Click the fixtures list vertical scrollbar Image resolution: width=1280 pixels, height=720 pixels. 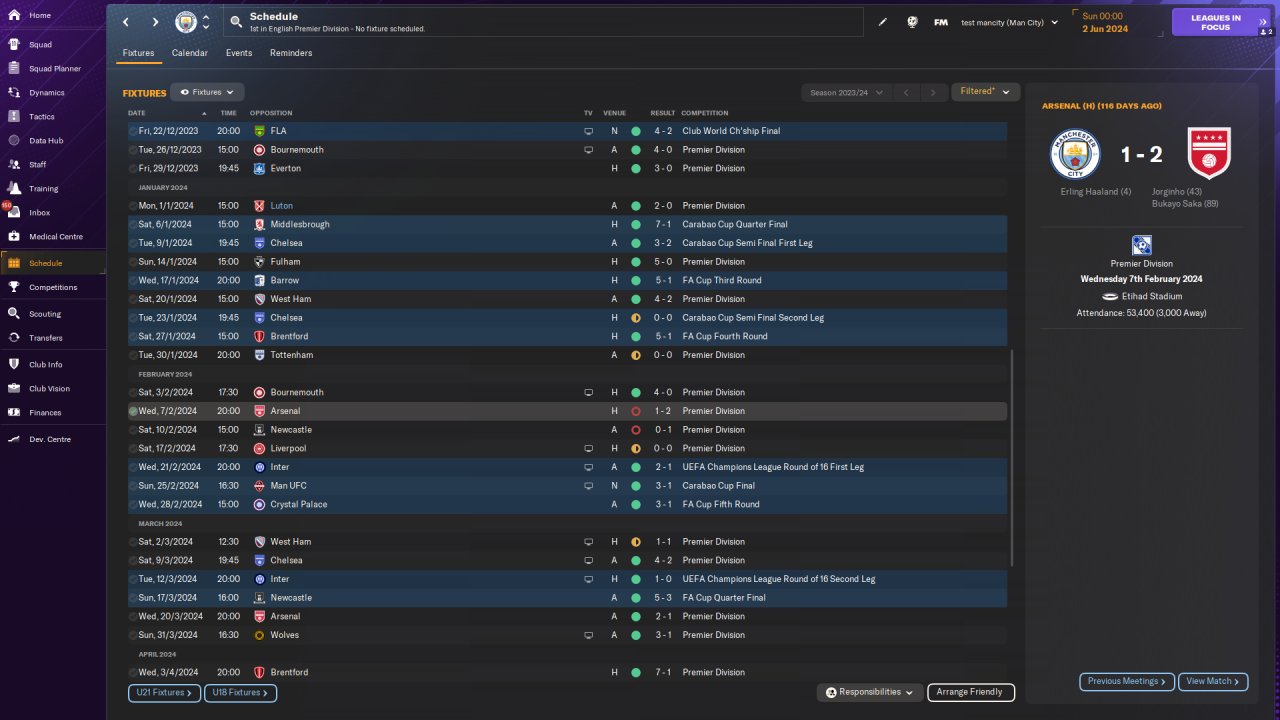(1012, 458)
